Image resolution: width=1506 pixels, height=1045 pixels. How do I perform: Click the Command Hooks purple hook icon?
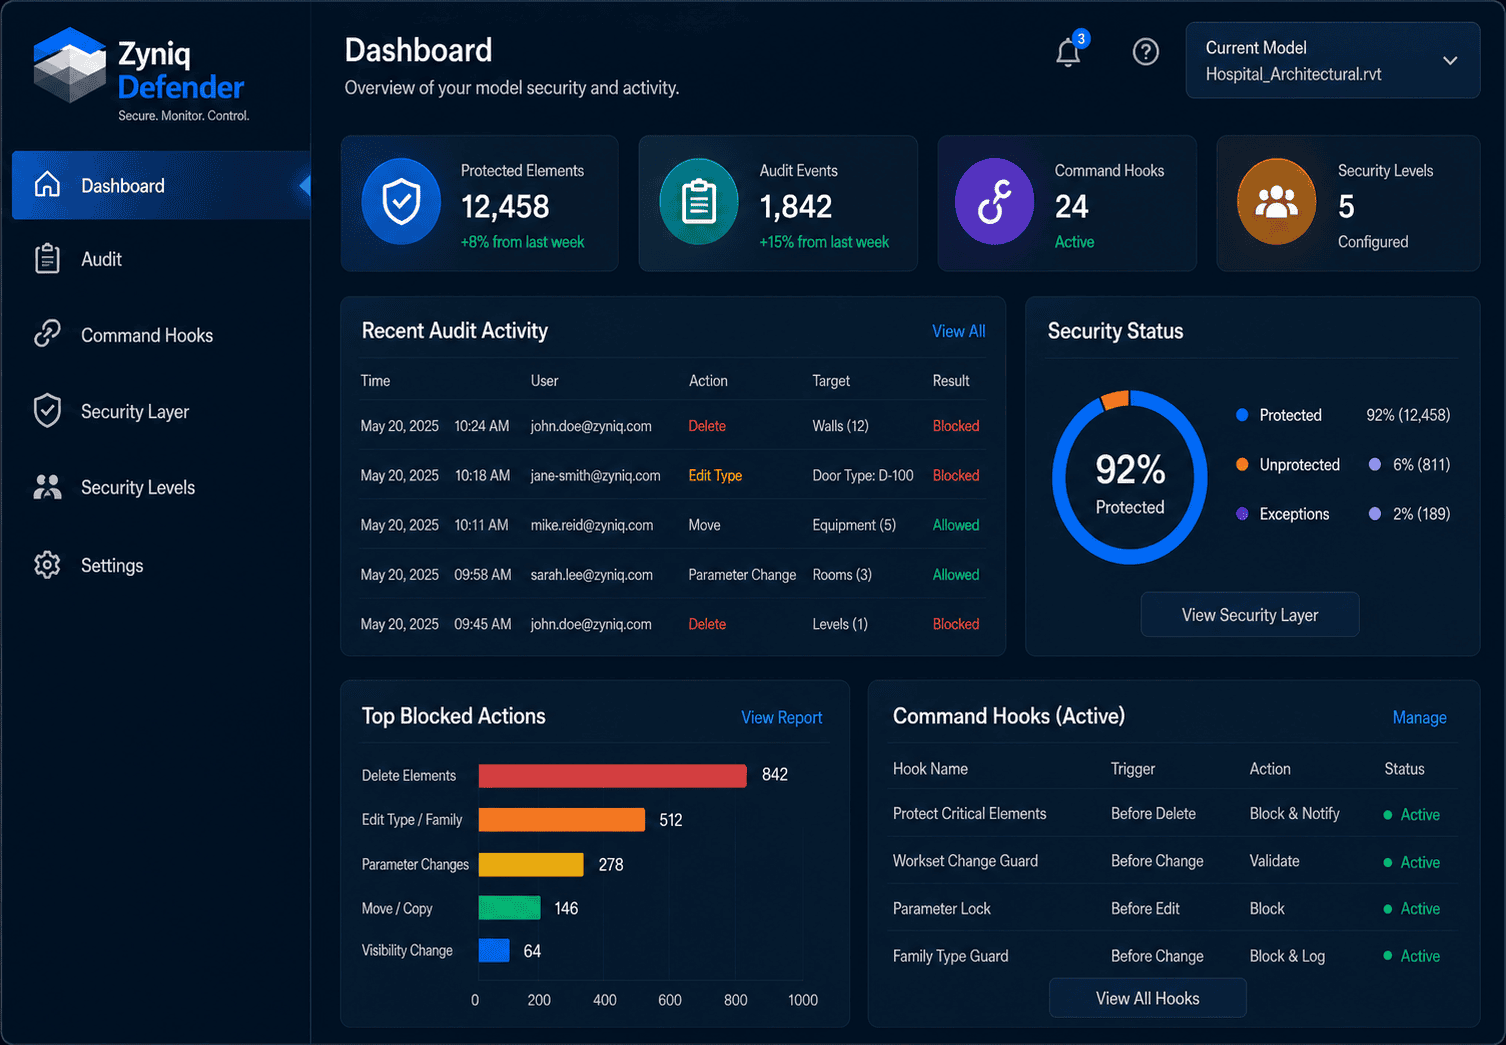pyautogui.click(x=994, y=202)
